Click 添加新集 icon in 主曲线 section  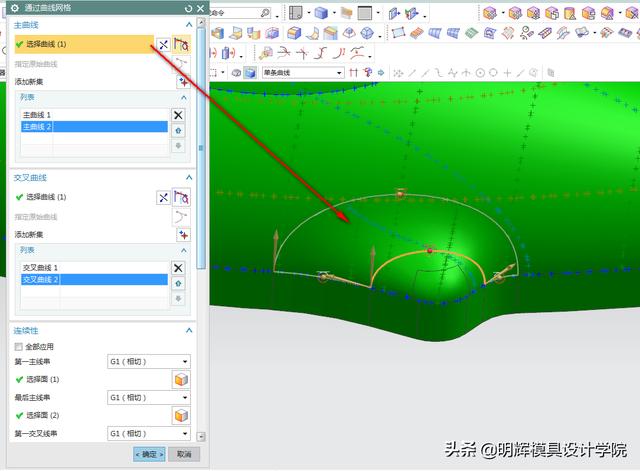[183, 82]
